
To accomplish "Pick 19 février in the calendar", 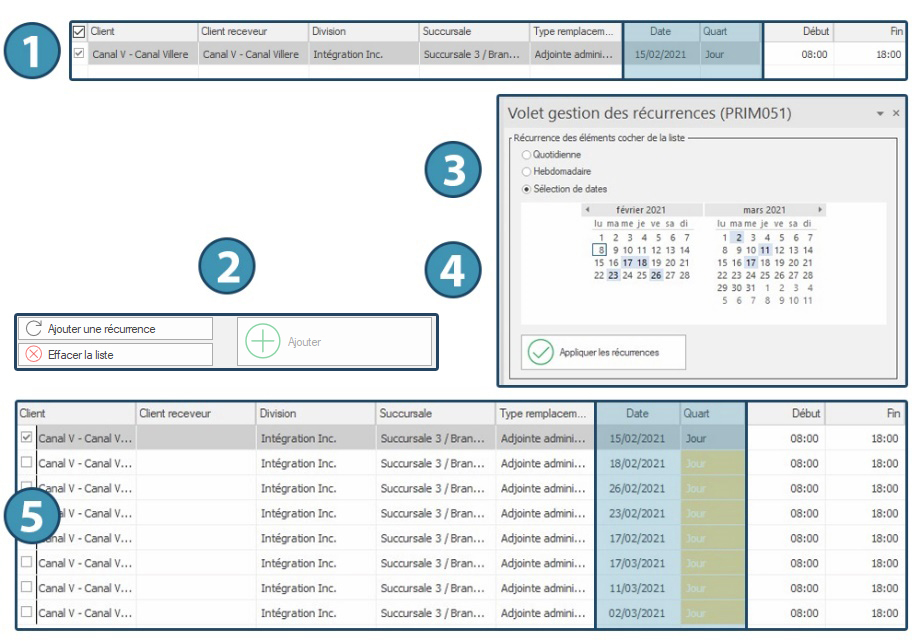I will tap(656, 263).
